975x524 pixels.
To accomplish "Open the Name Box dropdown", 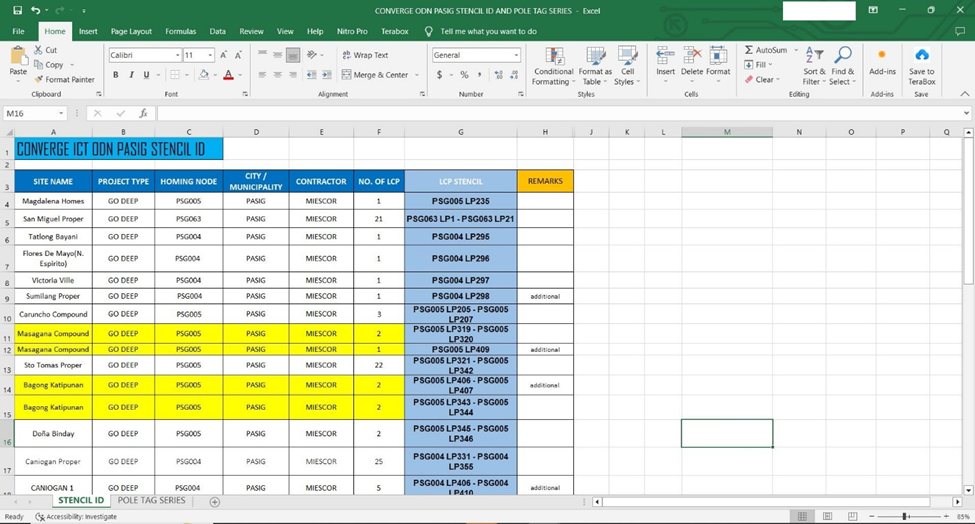I will pos(61,113).
